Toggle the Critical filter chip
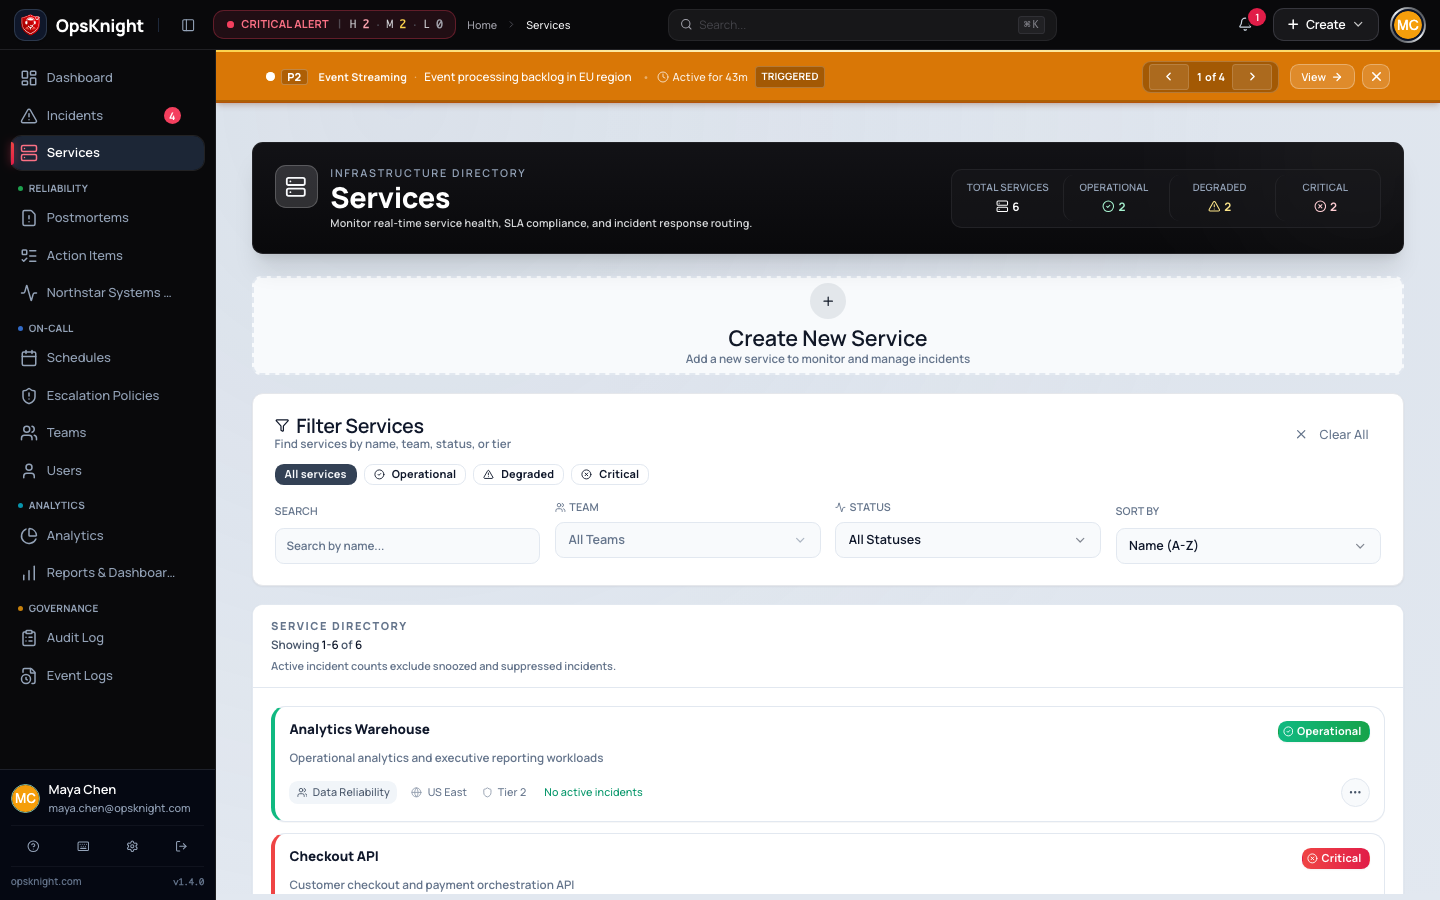This screenshot has width=1440, height=900. point(610,474)
